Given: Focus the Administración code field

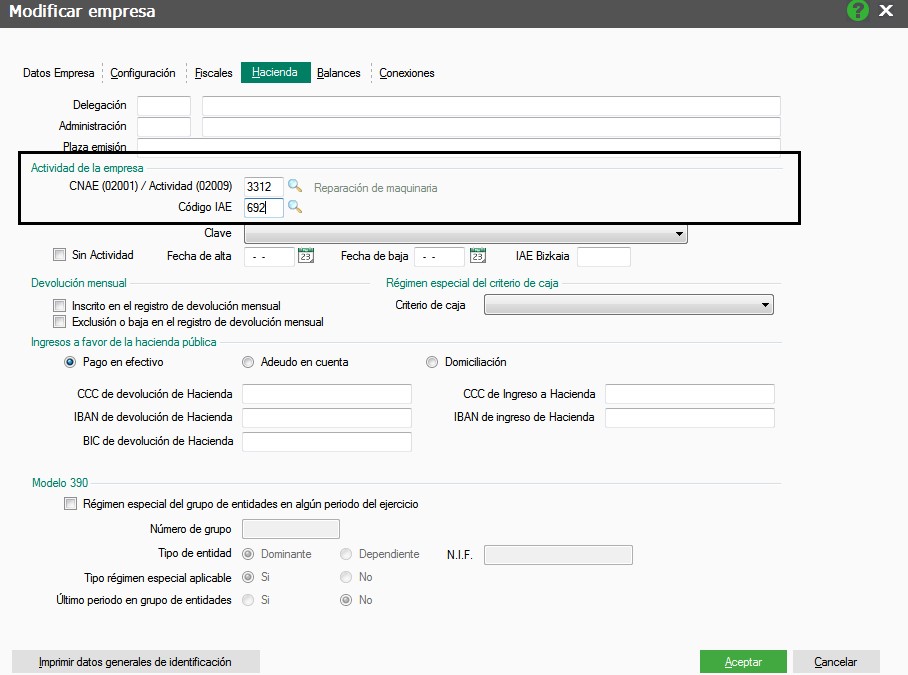Looking at the screenshot, I should click(x=164, y=127).
